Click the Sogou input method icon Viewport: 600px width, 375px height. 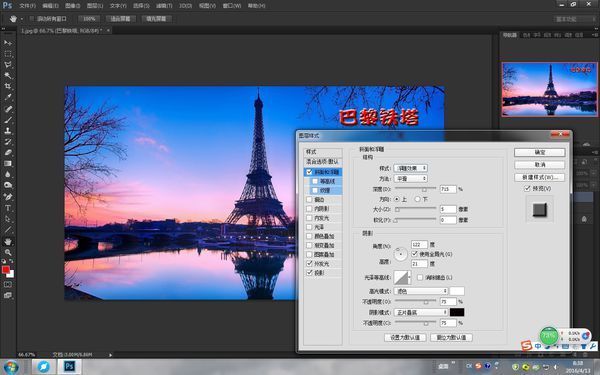click(527, 346)
